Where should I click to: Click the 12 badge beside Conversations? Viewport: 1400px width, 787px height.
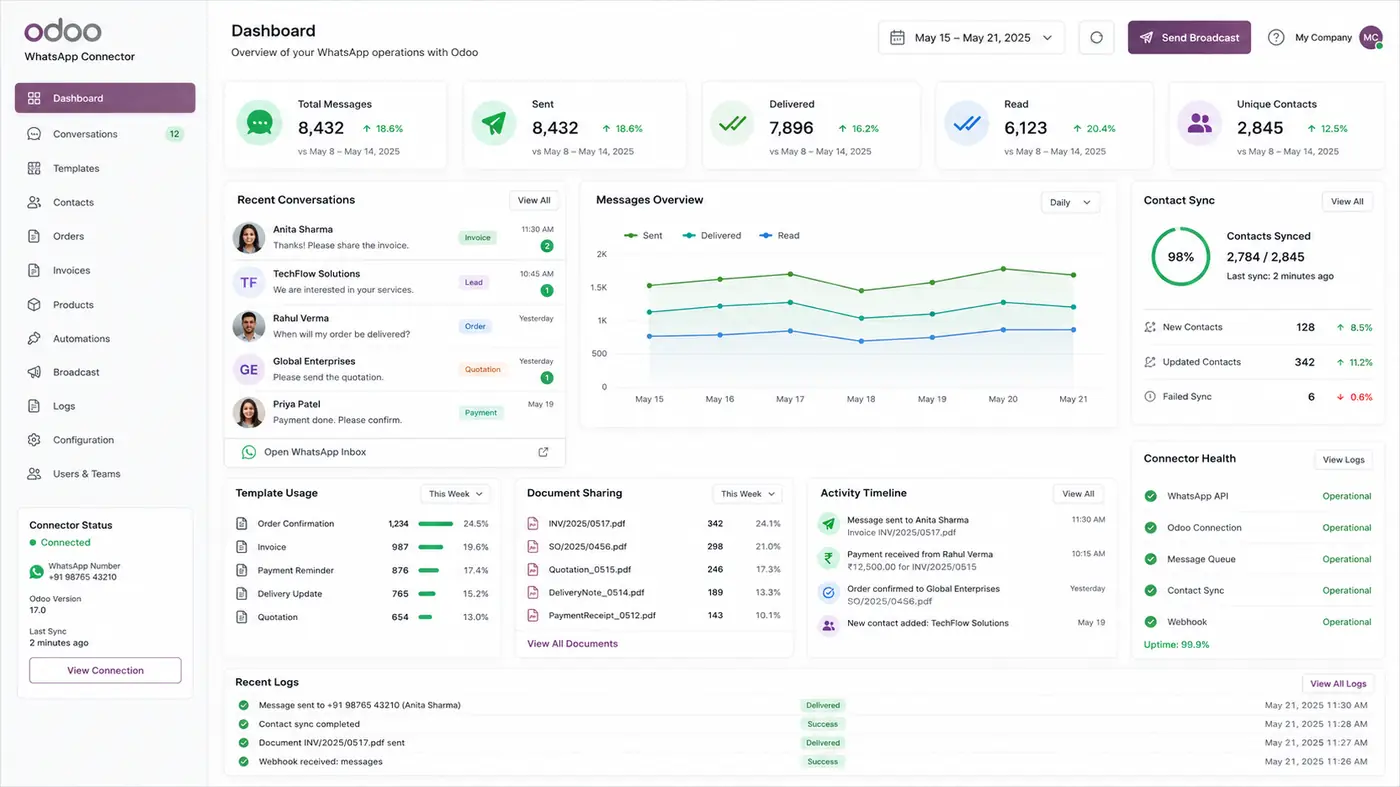[x=174, y=134]
